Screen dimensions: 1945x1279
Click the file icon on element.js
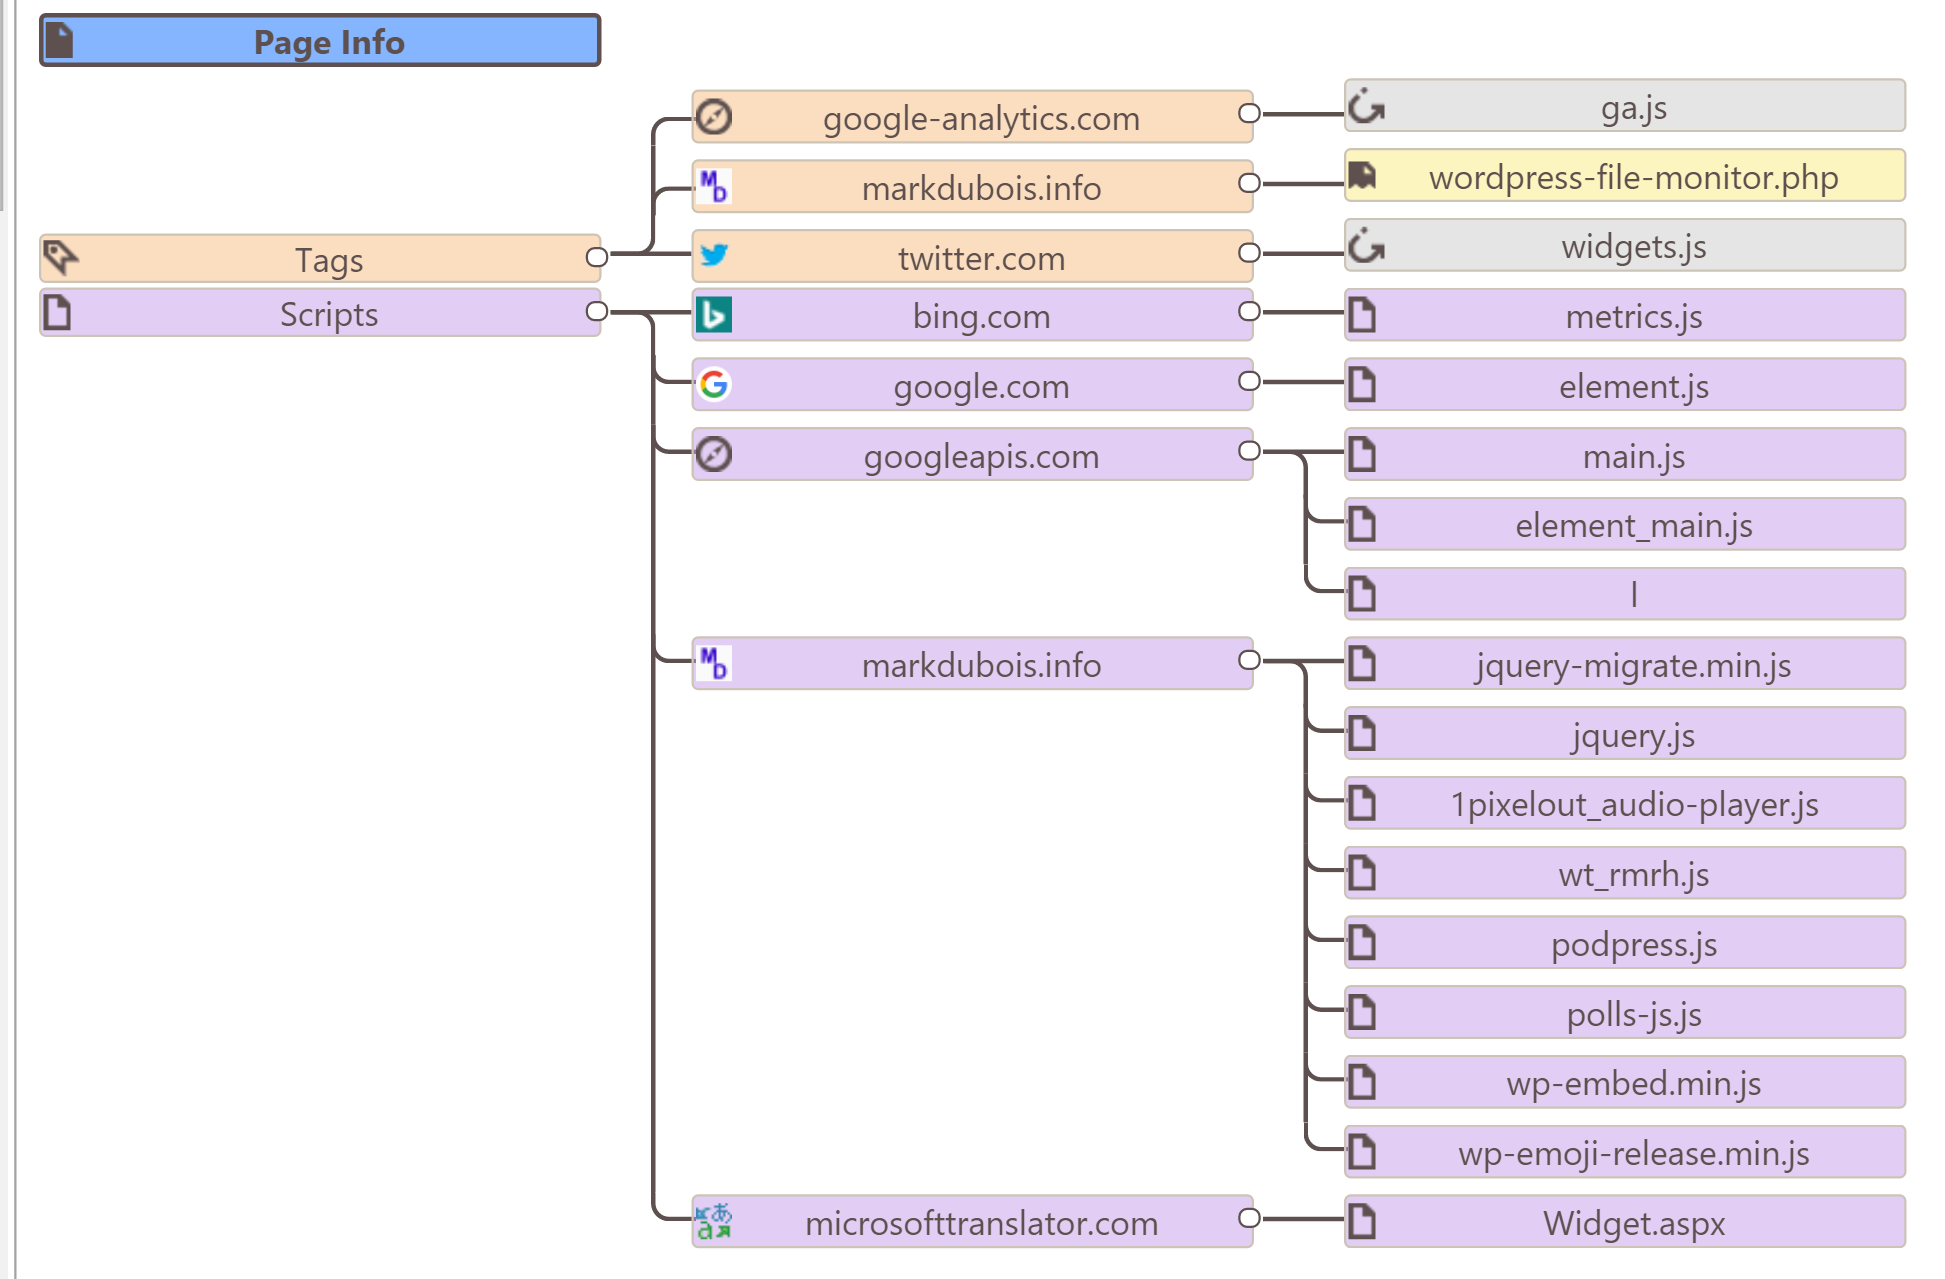pyautogui.click(x=1362, y=384)
